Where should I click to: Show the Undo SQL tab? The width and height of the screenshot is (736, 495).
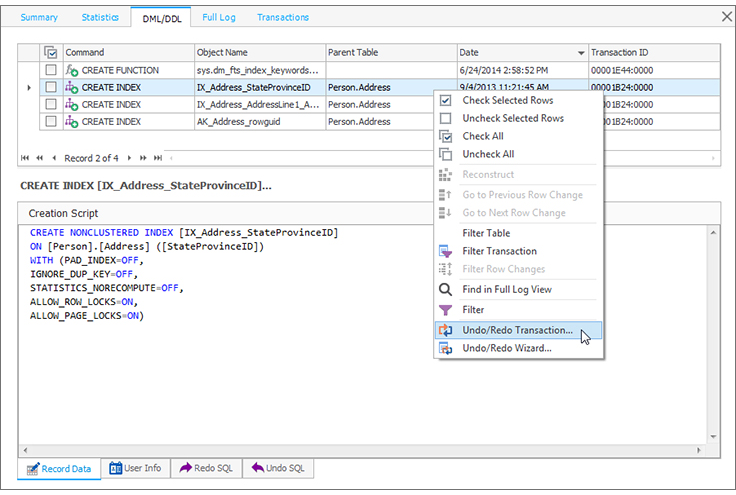pos(278,468)
